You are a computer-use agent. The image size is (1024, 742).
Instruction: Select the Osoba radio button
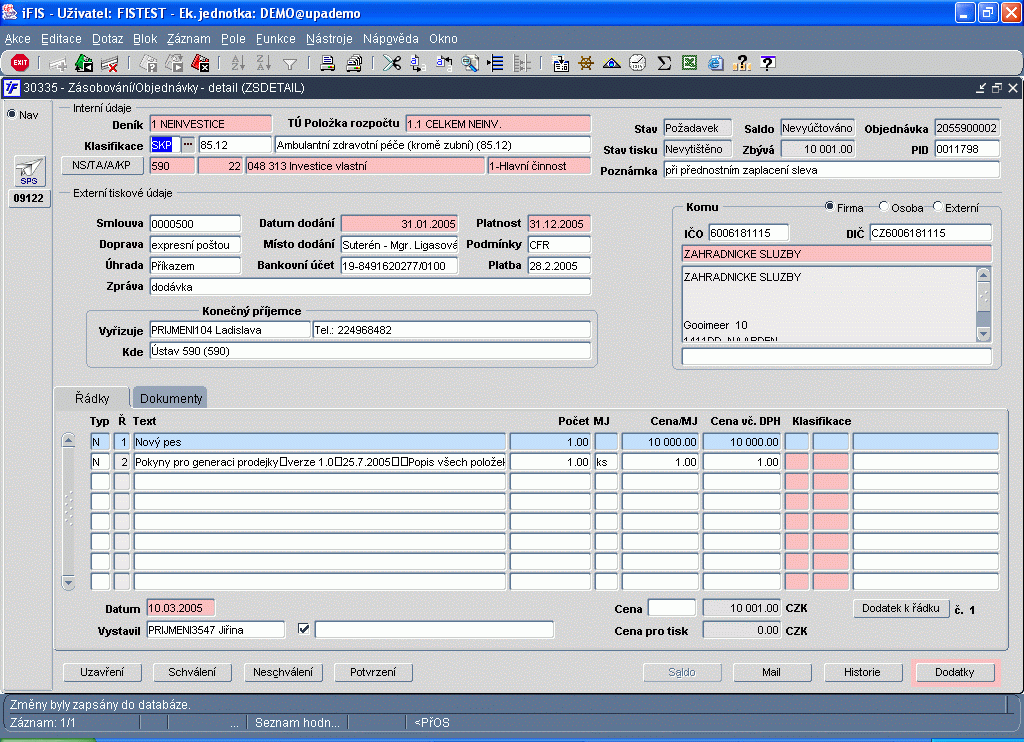[x=883, y=207]
